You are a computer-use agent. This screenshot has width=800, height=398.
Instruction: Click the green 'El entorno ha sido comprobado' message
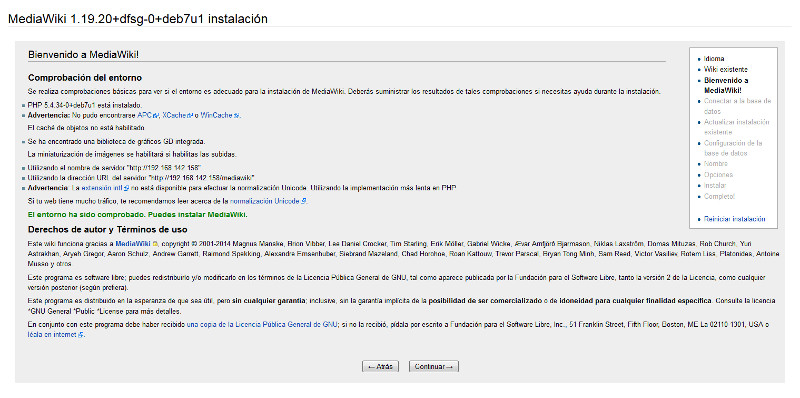[138, 214]
